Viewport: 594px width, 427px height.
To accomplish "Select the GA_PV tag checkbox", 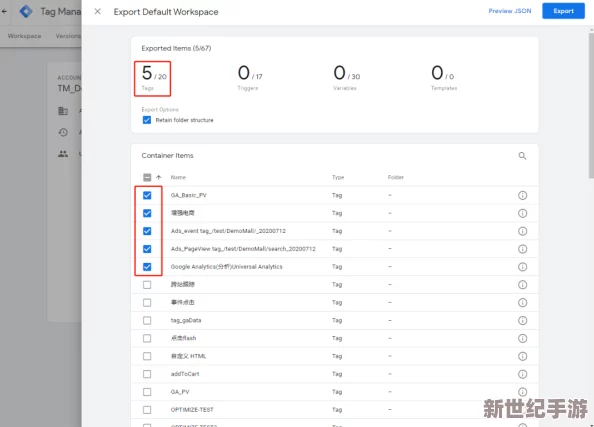I will tap(147, 392).
